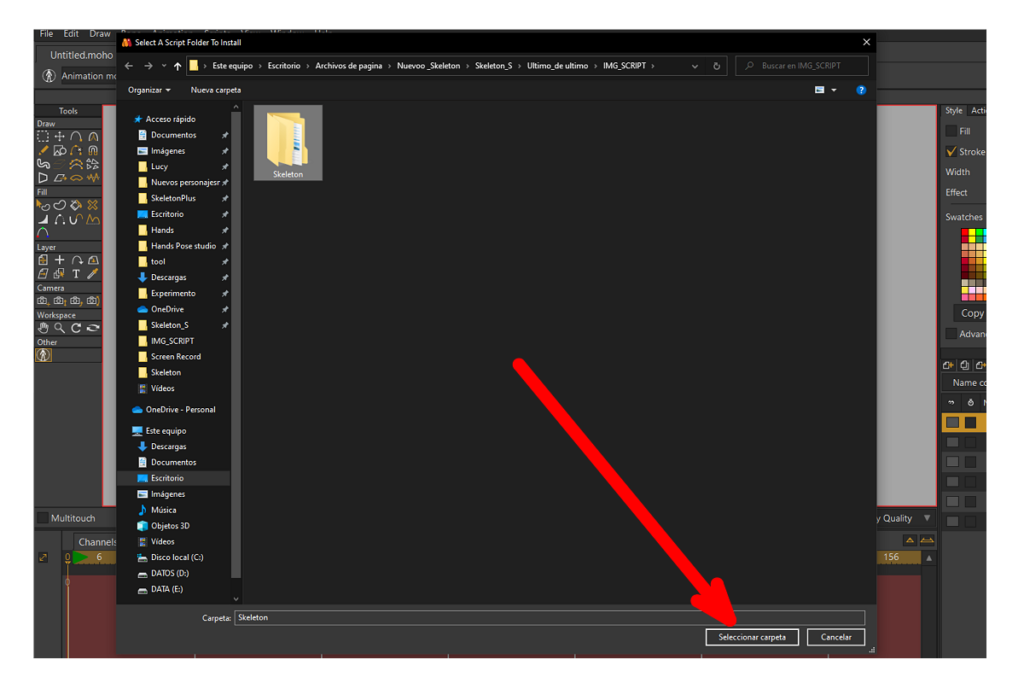Click the back navigation arrow
The height and width of the screenshot is (683, 1024).
tap(129, 66)
